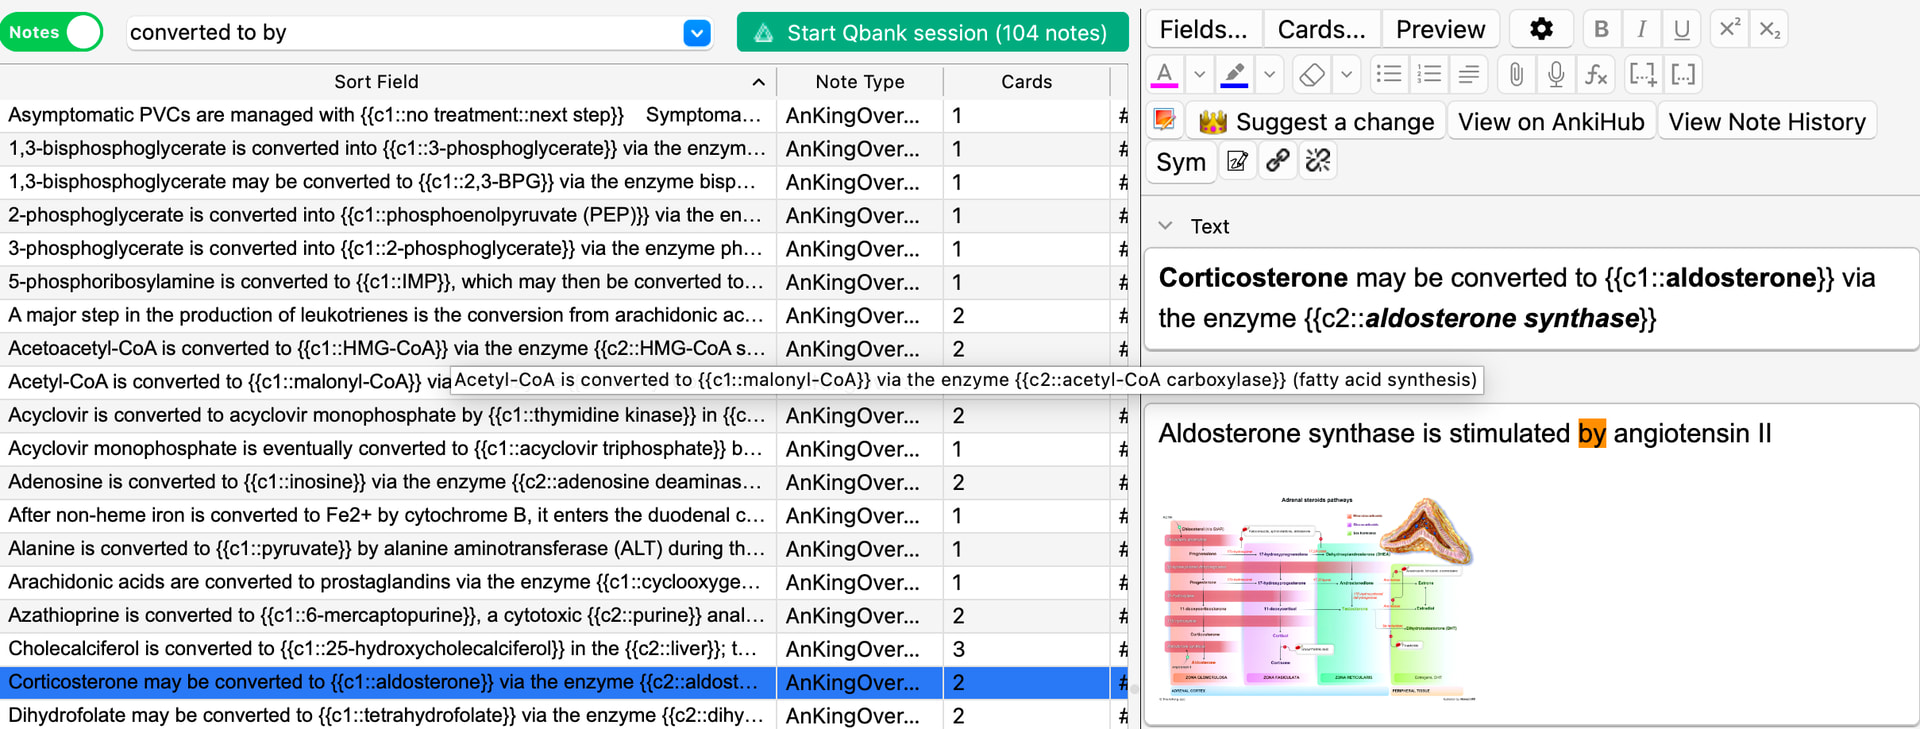The width and height of the screenshot is (1920, 729).
Task: Click the Start Qbank session button
Action: pos(932,33)
